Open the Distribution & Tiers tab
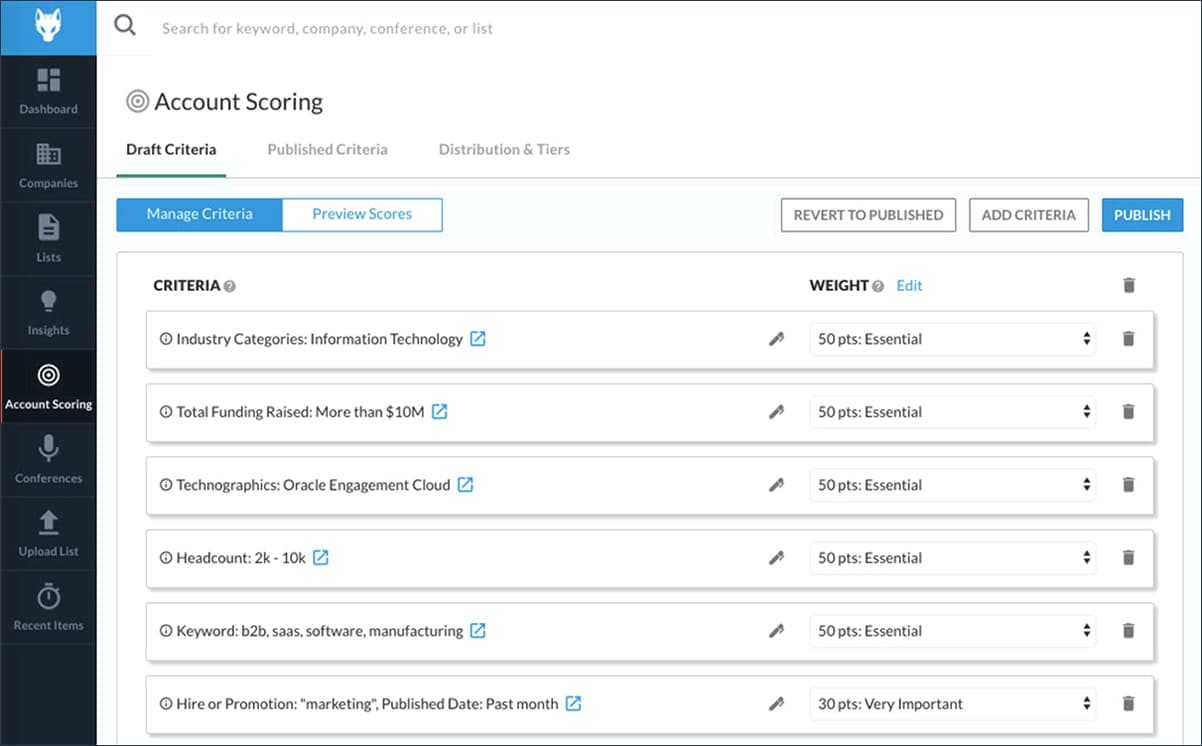This screenshot has width=1202, height=746. [x=504, y=149]
